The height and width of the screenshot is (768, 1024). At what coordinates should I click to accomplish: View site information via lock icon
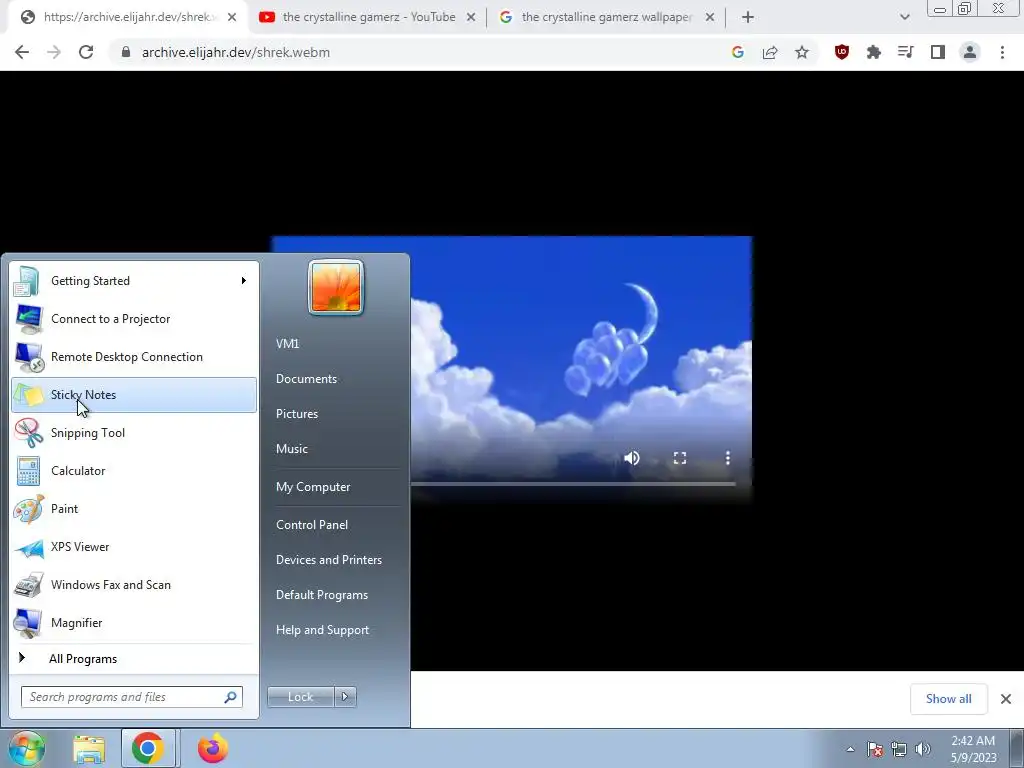[x=126, y=52]
